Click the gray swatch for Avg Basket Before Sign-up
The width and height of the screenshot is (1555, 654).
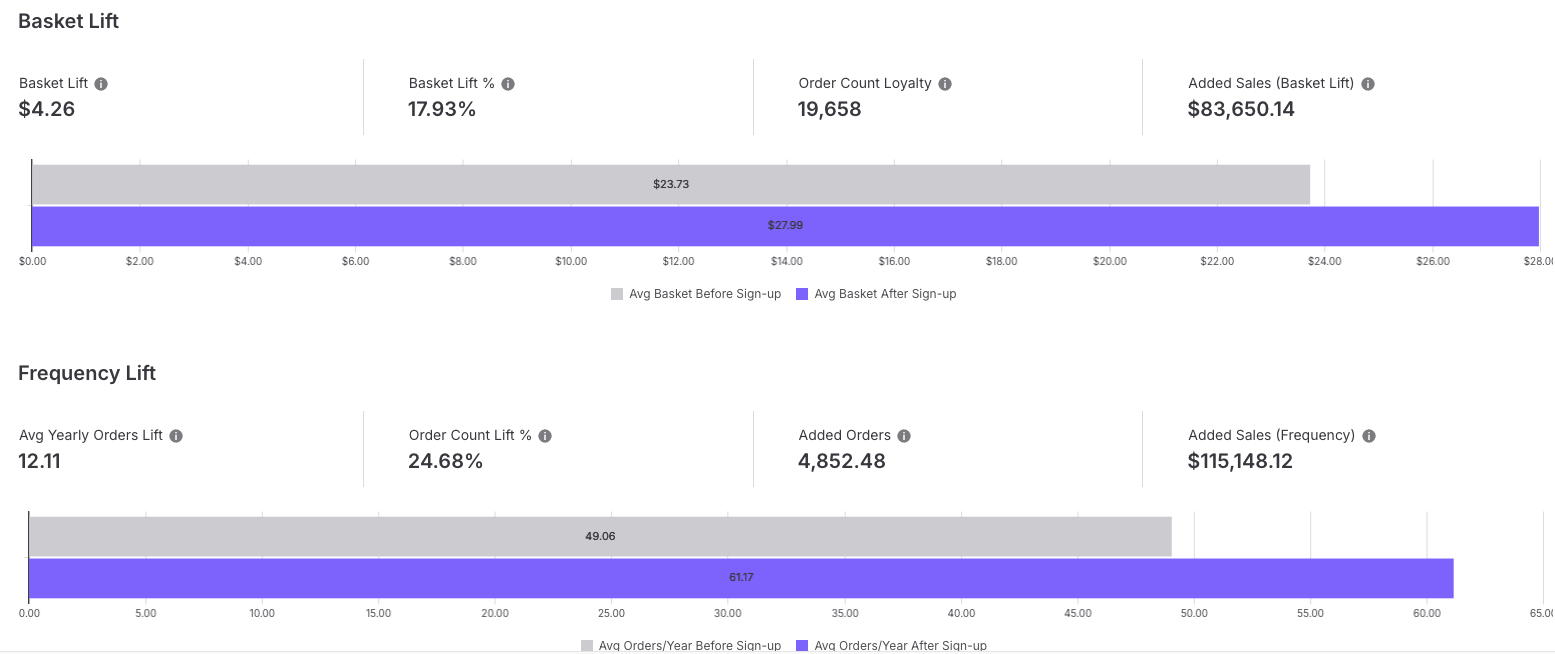[617, 294]
